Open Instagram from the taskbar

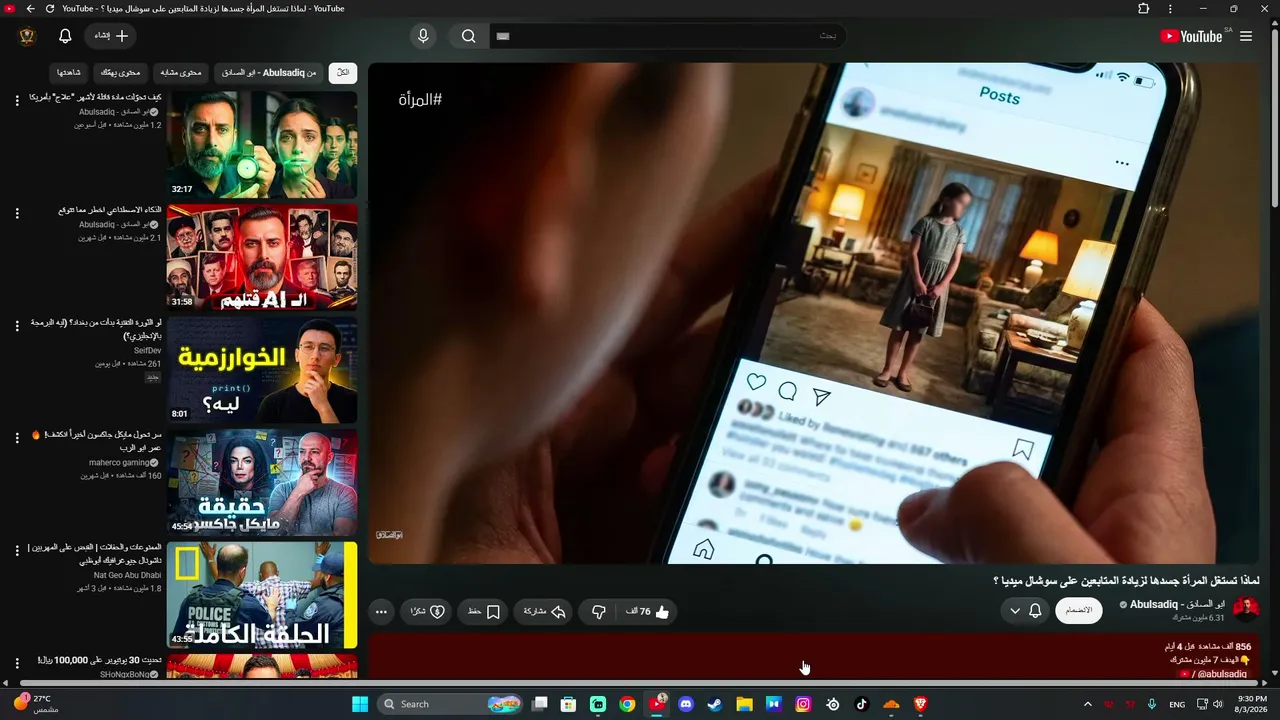pyautogui.click(x=803, y=704)
